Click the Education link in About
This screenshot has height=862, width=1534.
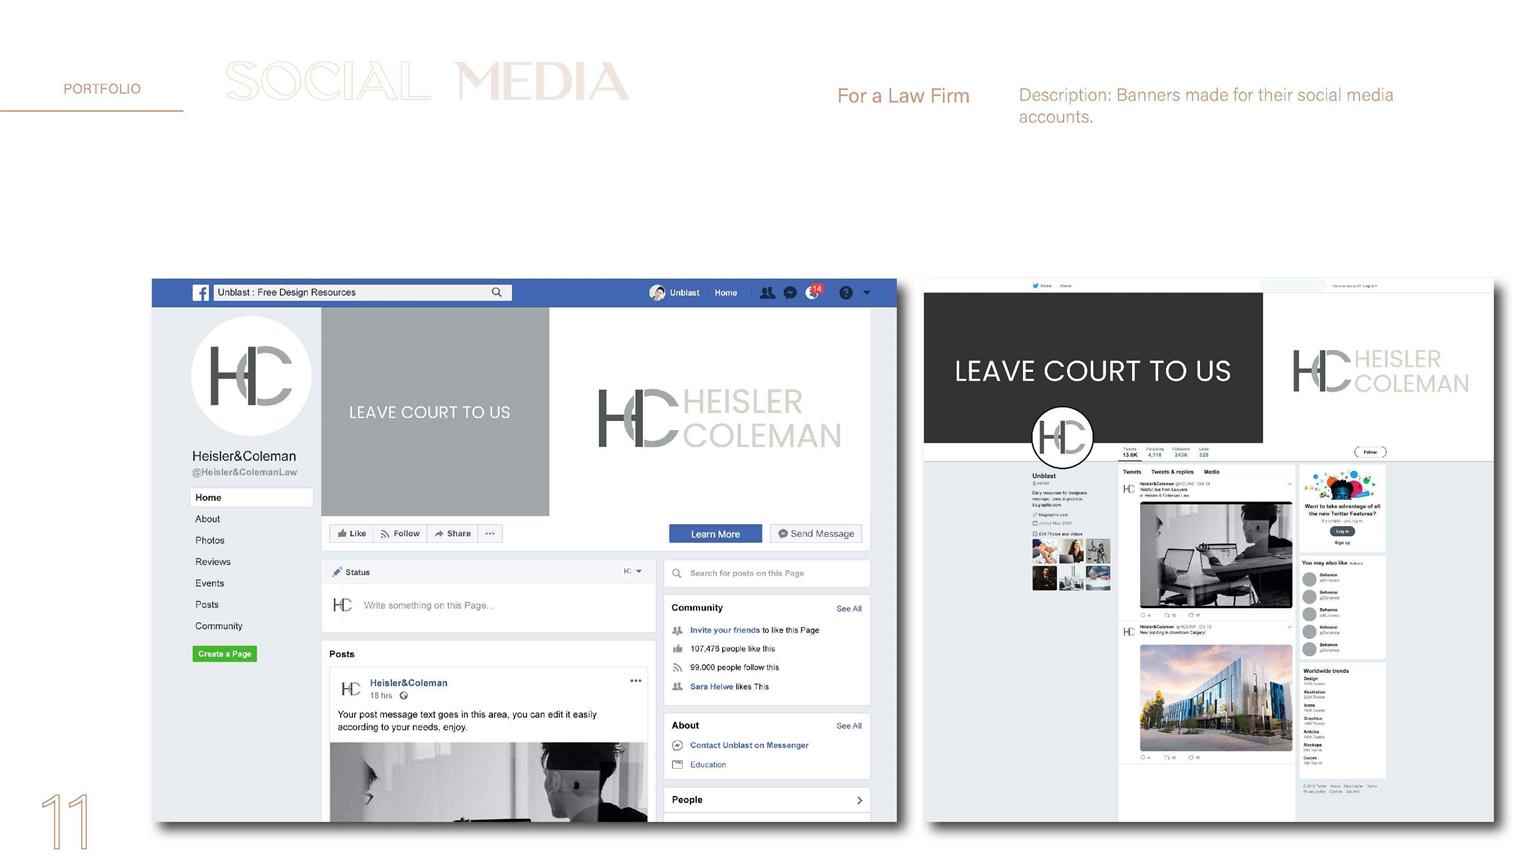point(708,765)
